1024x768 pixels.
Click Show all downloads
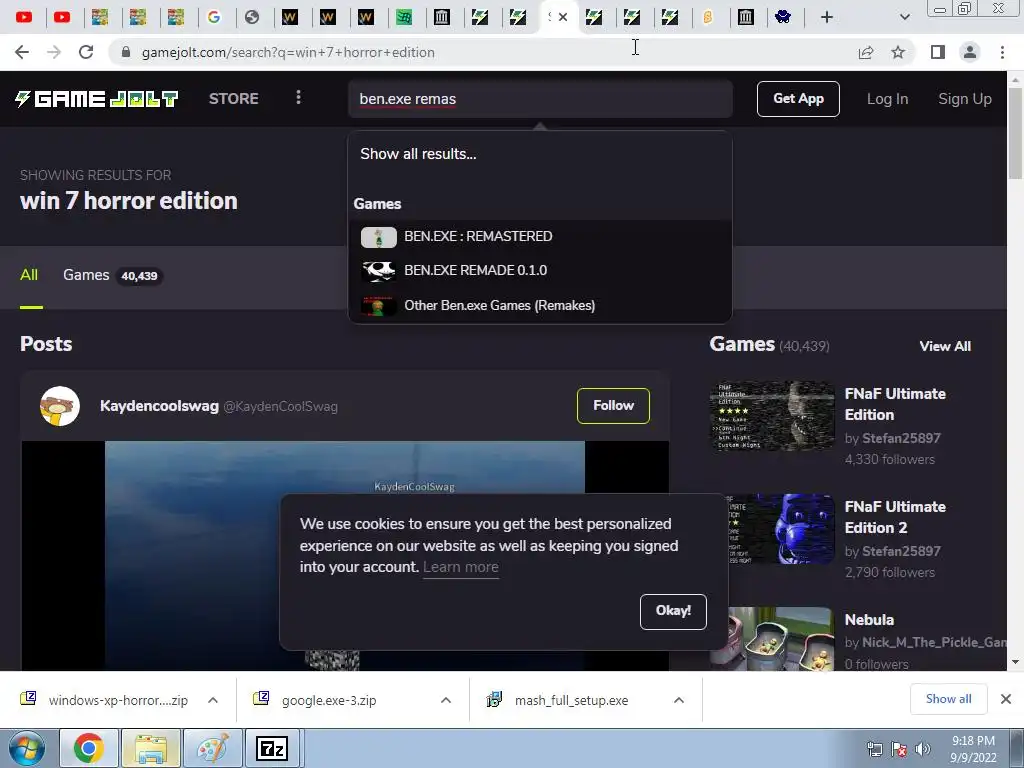tap(948, 699)
